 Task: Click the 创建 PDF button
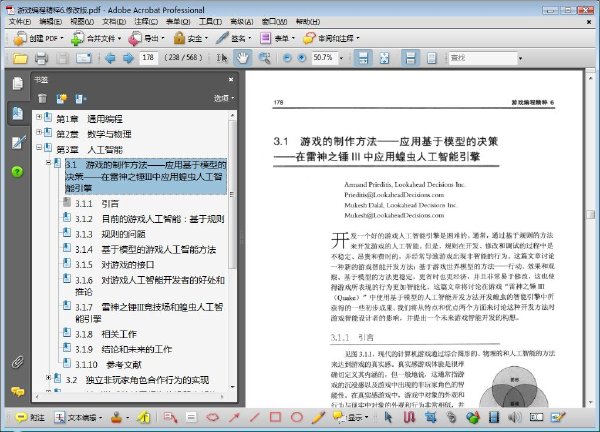[x=38, y=38]
